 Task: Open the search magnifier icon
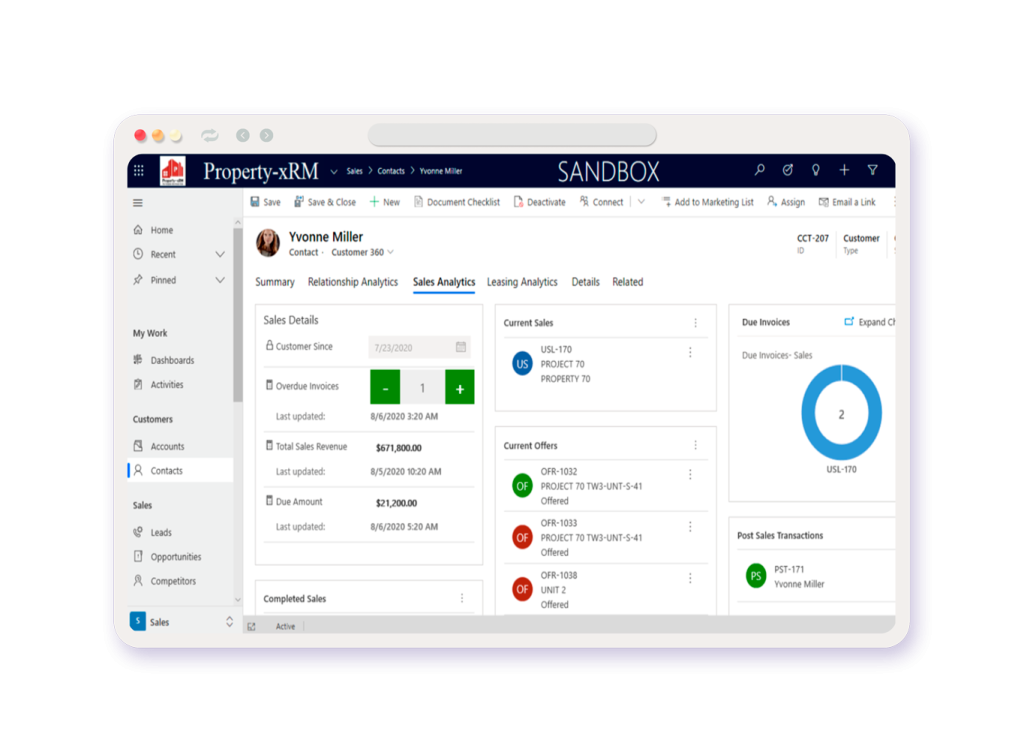[x=760, y=170]
